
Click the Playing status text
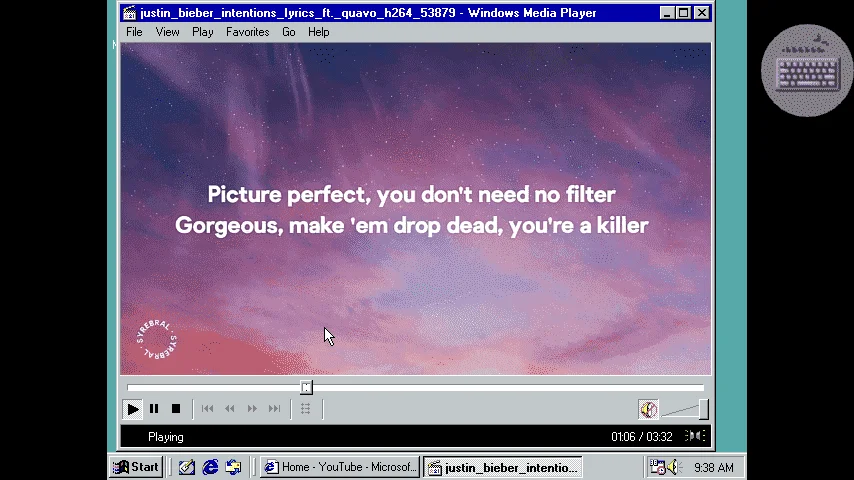[166, 437]
